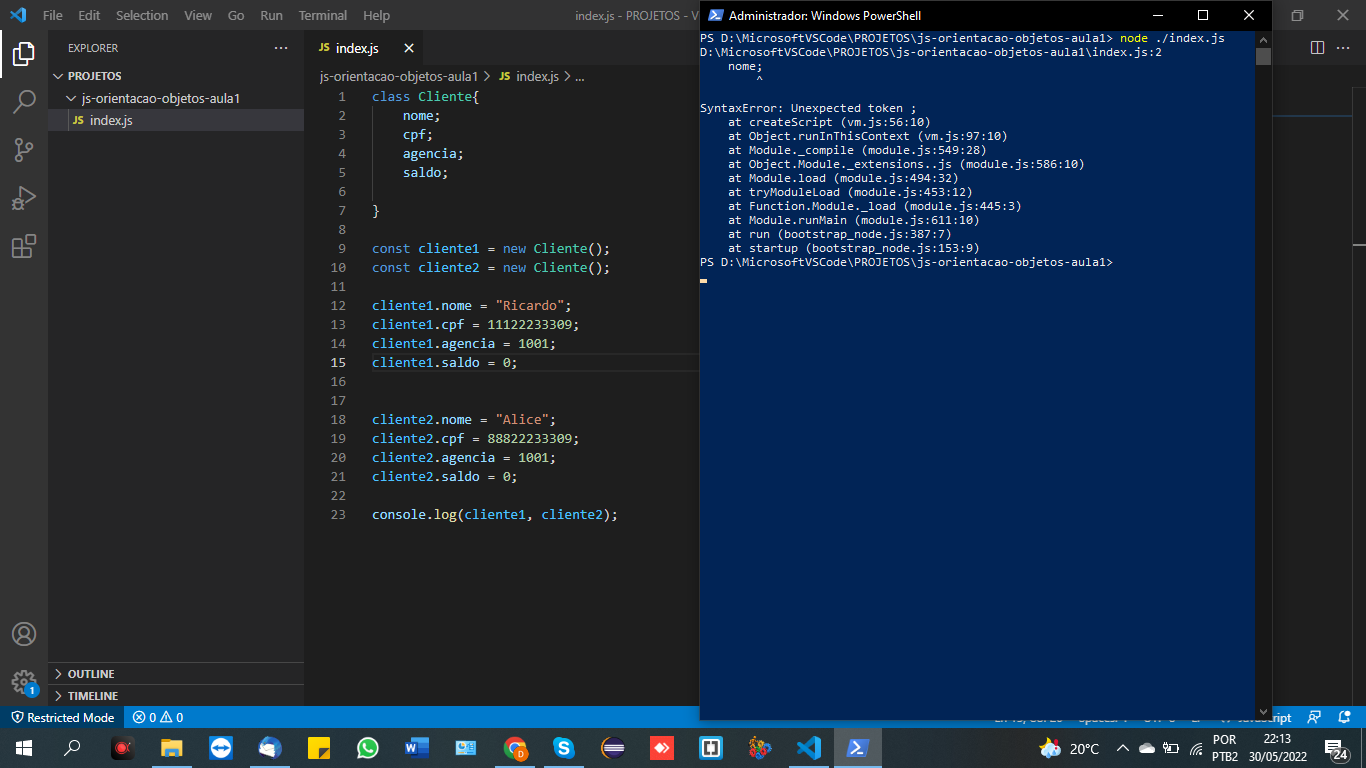Click line 23 console.log statement
This screenshot has height=768, width=1366.
point(495,514)
